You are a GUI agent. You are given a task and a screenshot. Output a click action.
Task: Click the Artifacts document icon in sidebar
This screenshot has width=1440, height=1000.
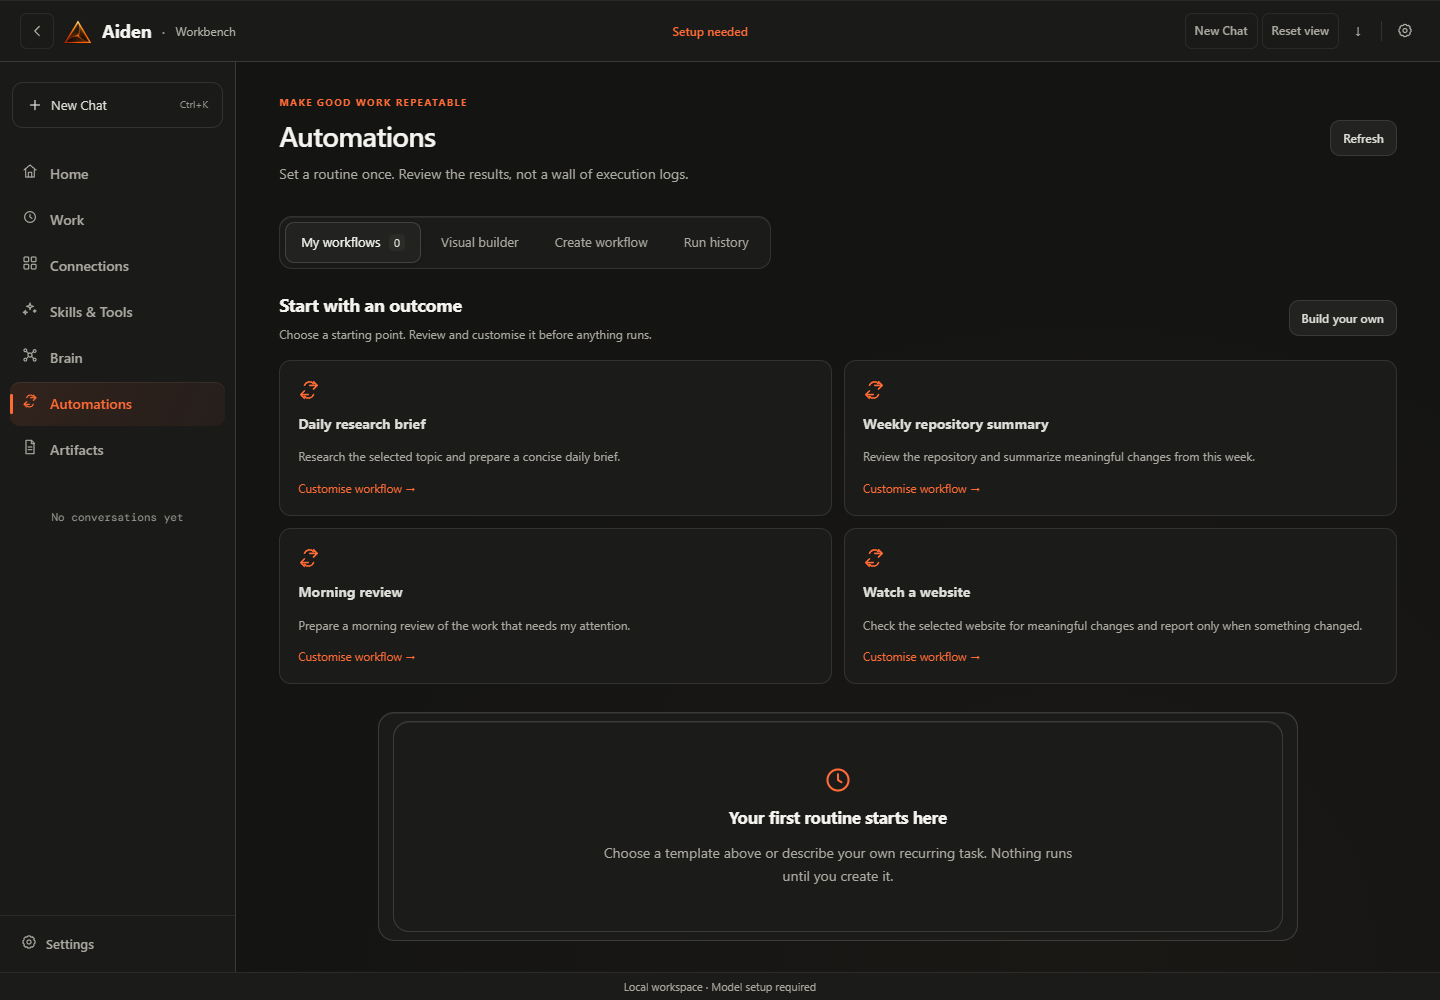[30, 448]
